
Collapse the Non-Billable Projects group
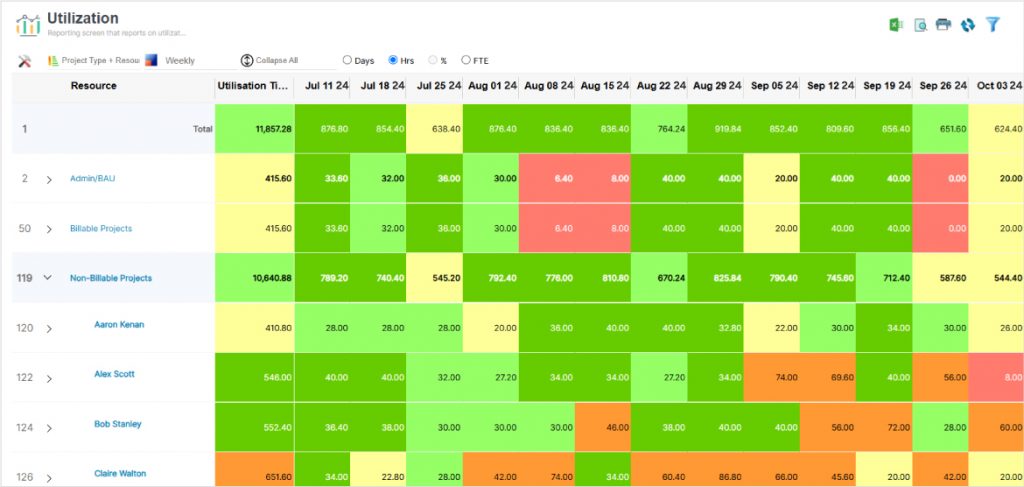coord(48,278)
